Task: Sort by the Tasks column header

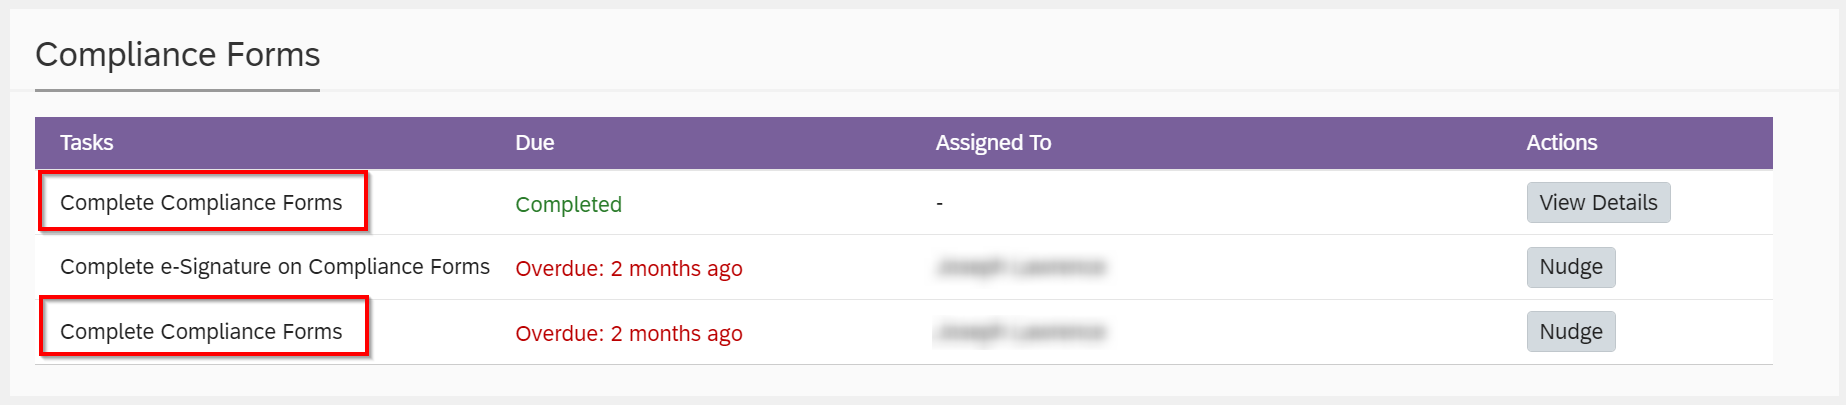Action: [86, 143]
